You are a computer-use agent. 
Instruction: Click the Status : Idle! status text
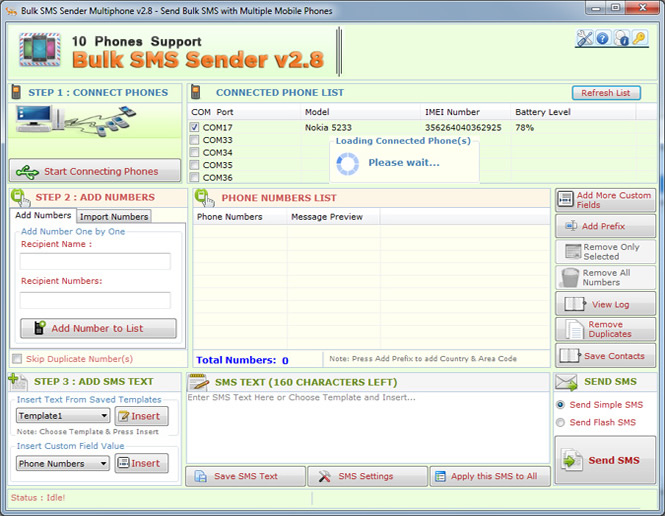[x=38, y=497]
